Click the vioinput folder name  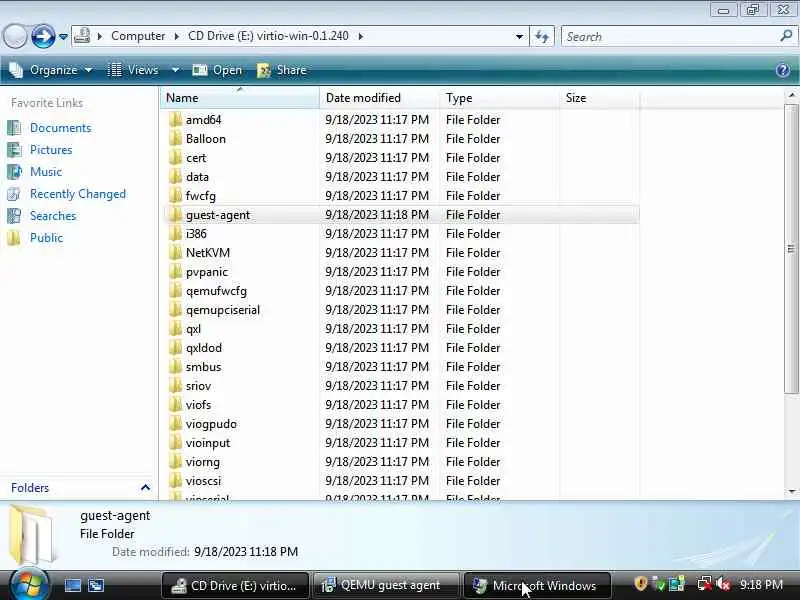(208, 443)
